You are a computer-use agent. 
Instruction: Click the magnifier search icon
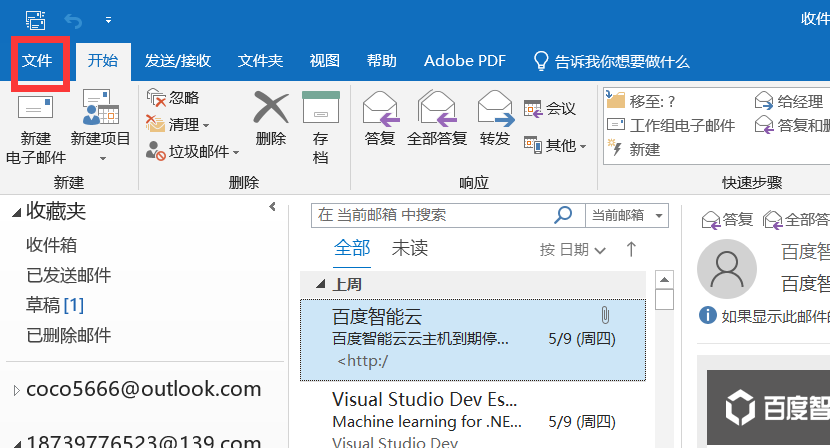click(x=563, y=214)
